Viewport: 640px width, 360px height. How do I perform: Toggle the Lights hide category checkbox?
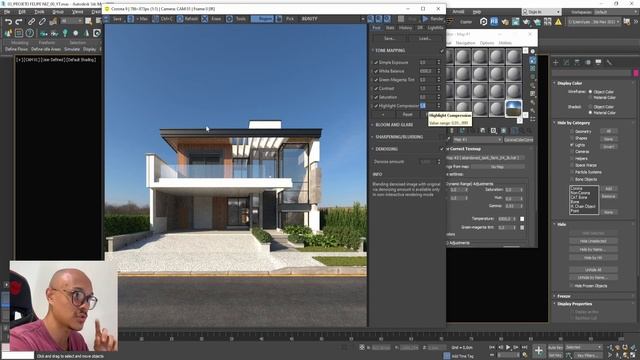coord(571,145)
